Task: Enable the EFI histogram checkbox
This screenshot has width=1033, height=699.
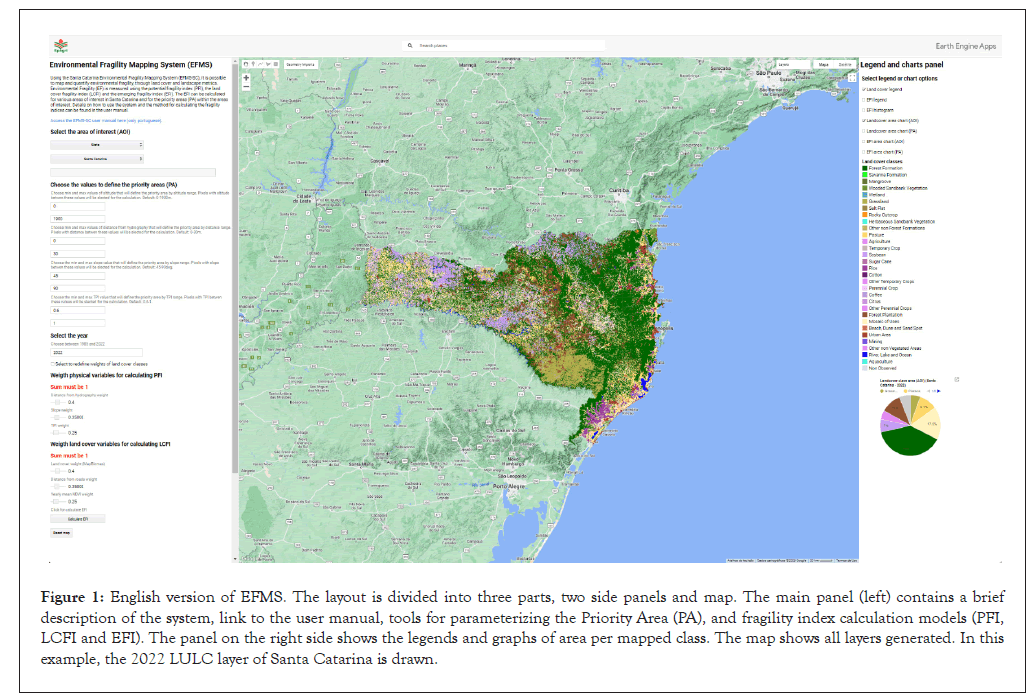Action: point(863,109)
